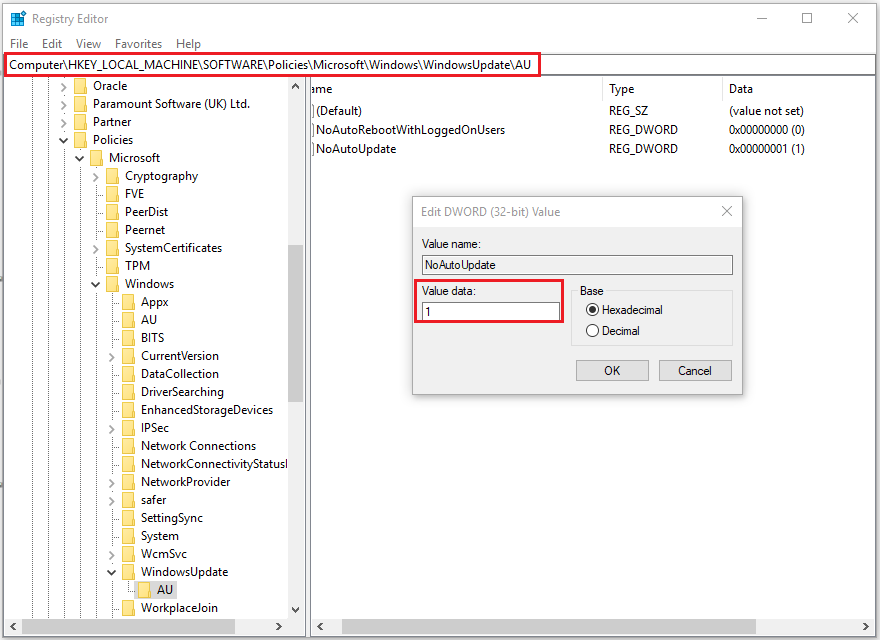Screen dimensions: 880x640
Task: Click the BITS folder icon
Action: click(129, 338)
